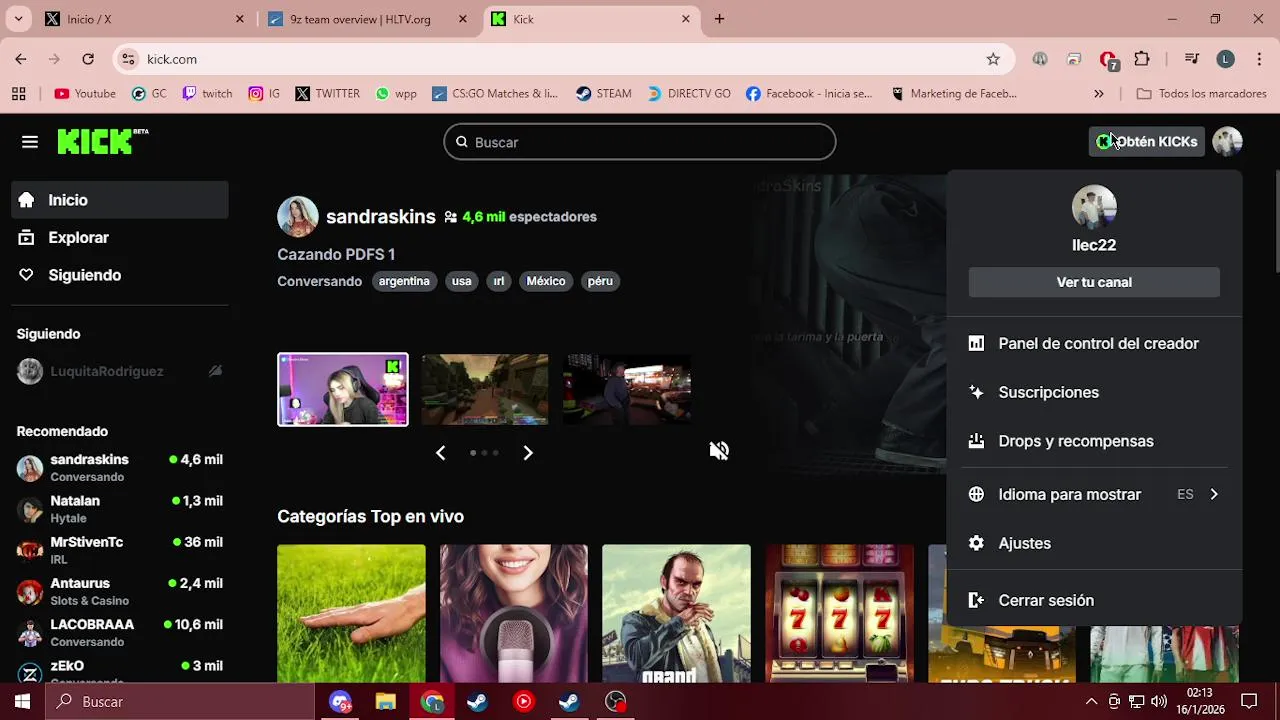Expand Idioma para mostrar submenu
Viewport: 1280px width, 720px height.
point(1094,494)
